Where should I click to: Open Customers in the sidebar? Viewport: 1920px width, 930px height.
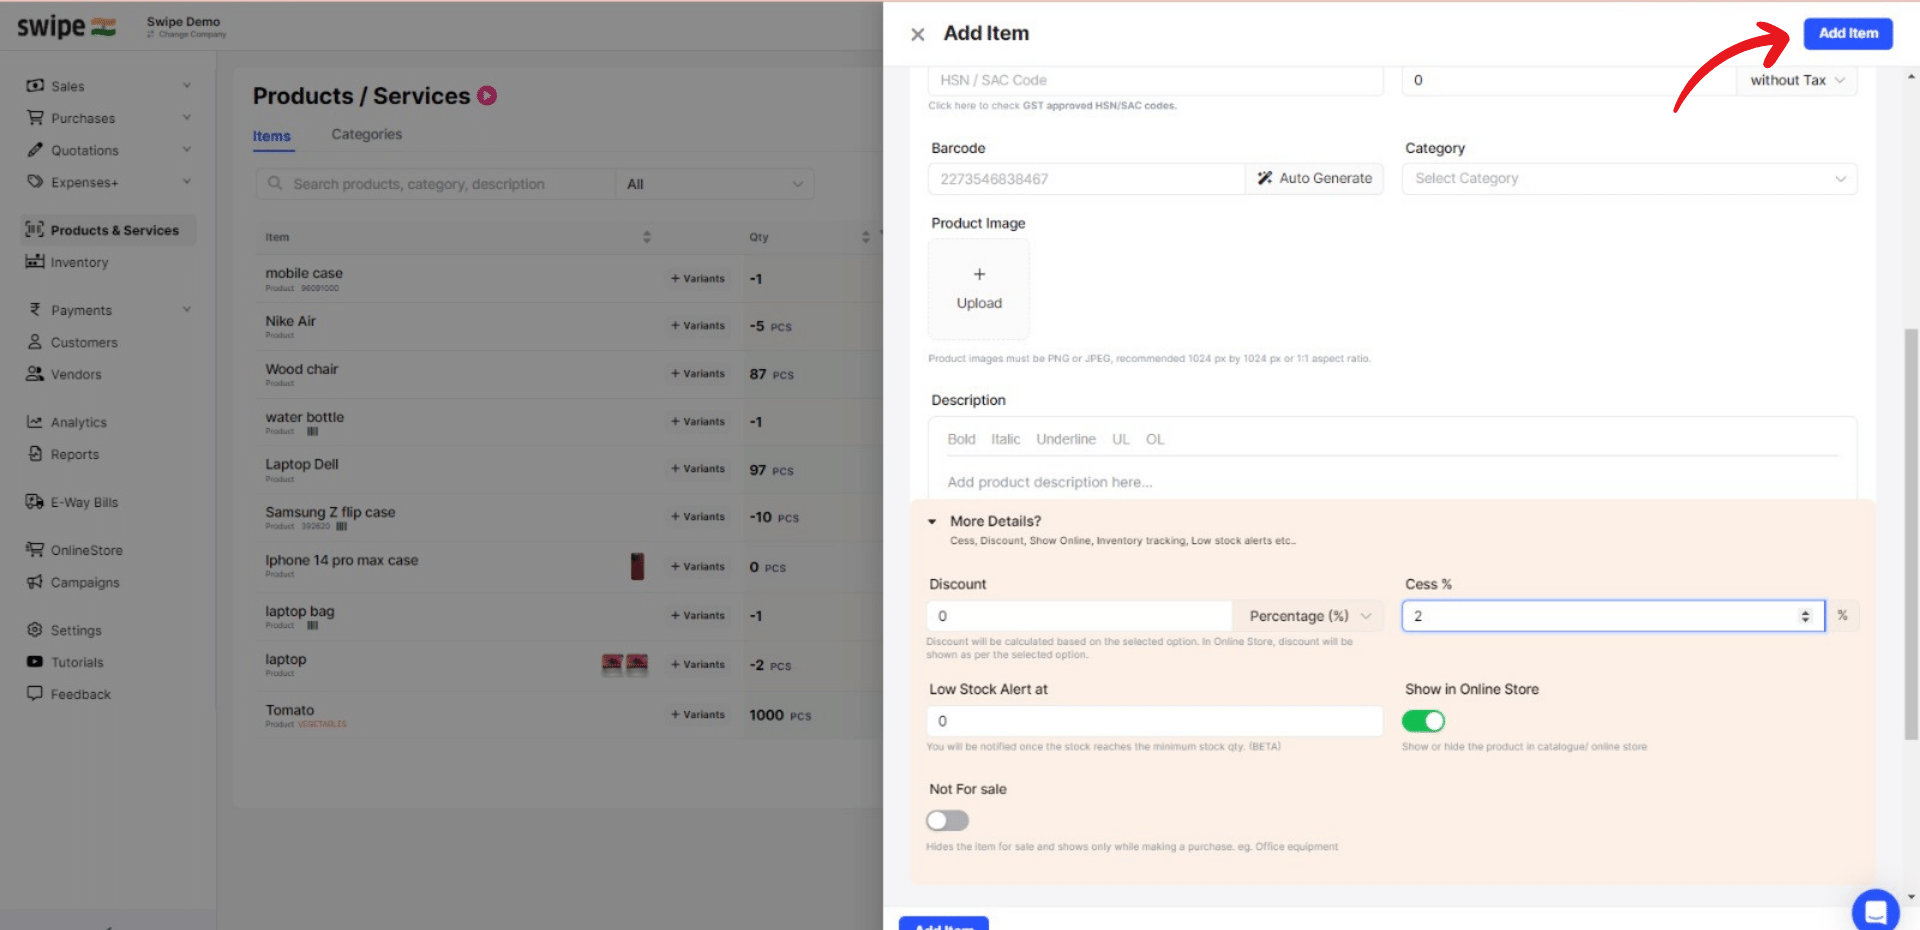pos(84,343)
